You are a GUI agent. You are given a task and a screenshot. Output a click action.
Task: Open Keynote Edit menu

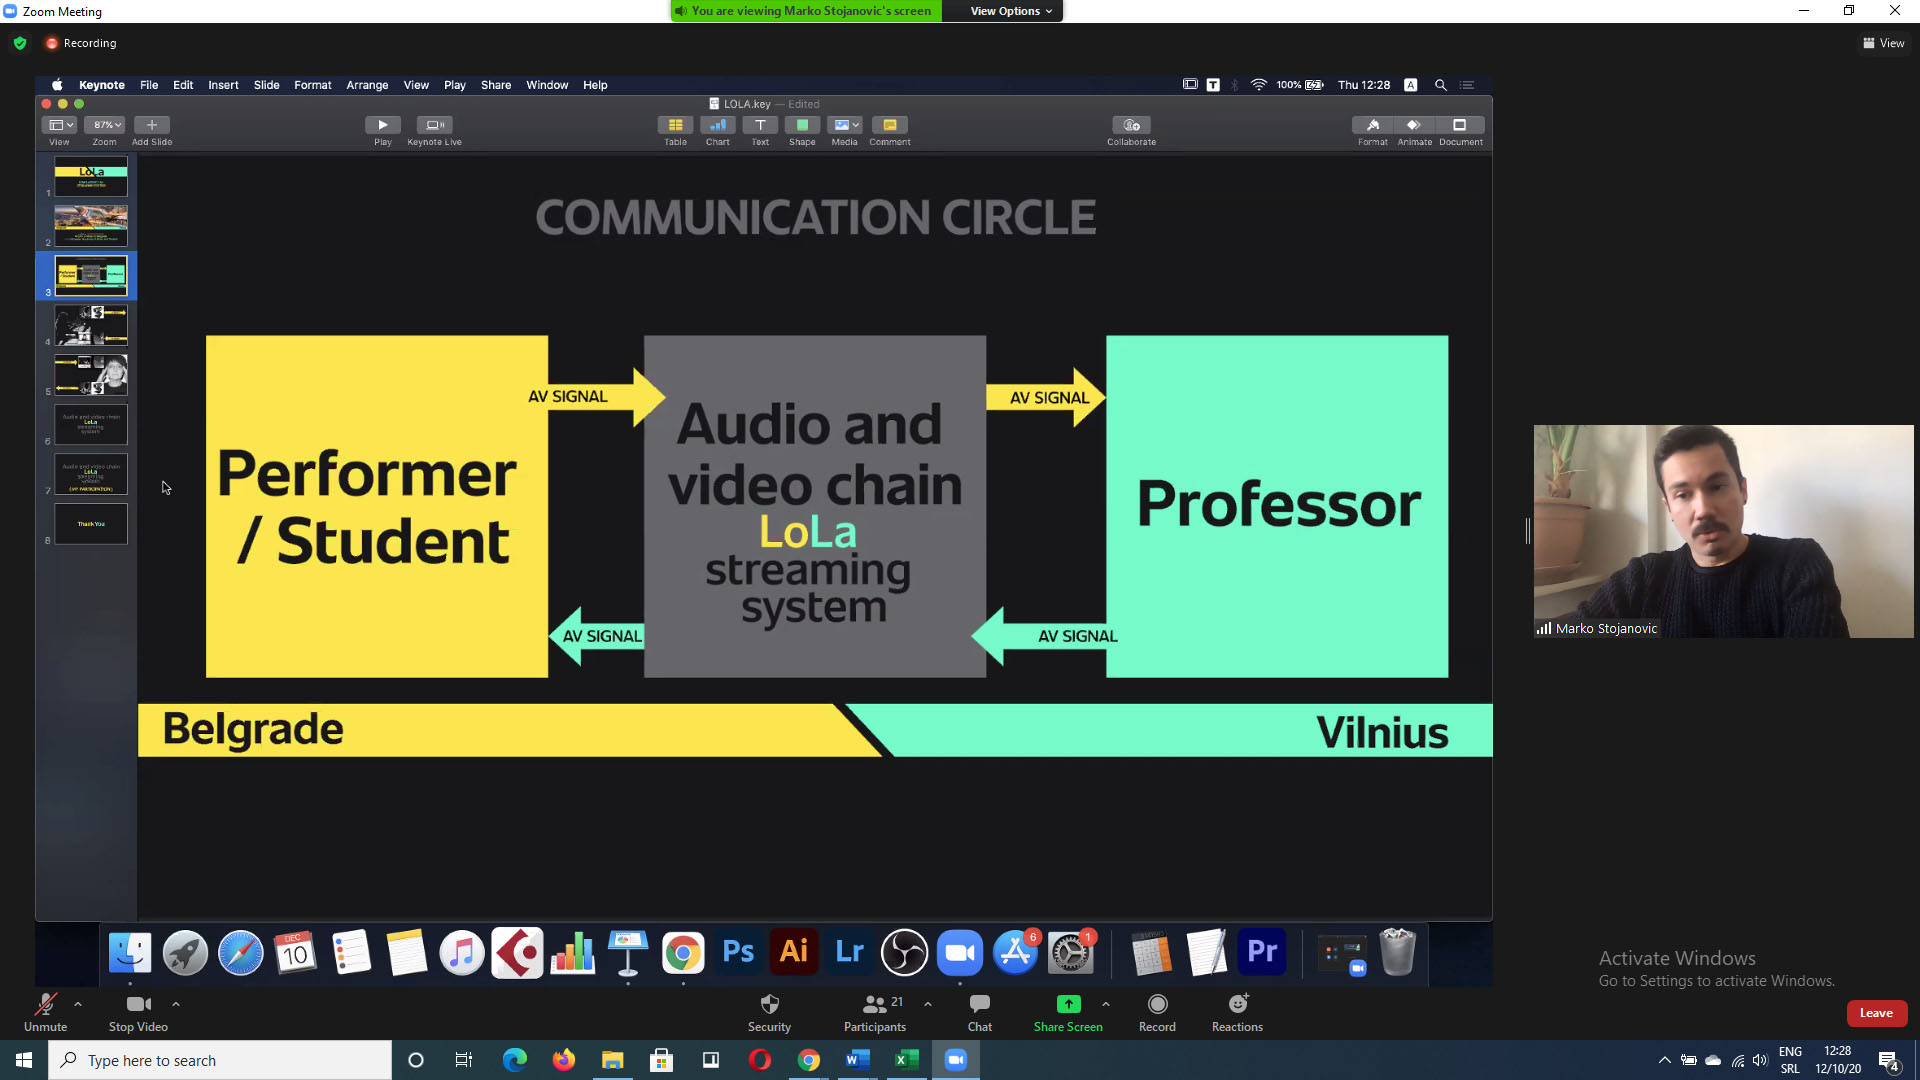click(183, 85)
